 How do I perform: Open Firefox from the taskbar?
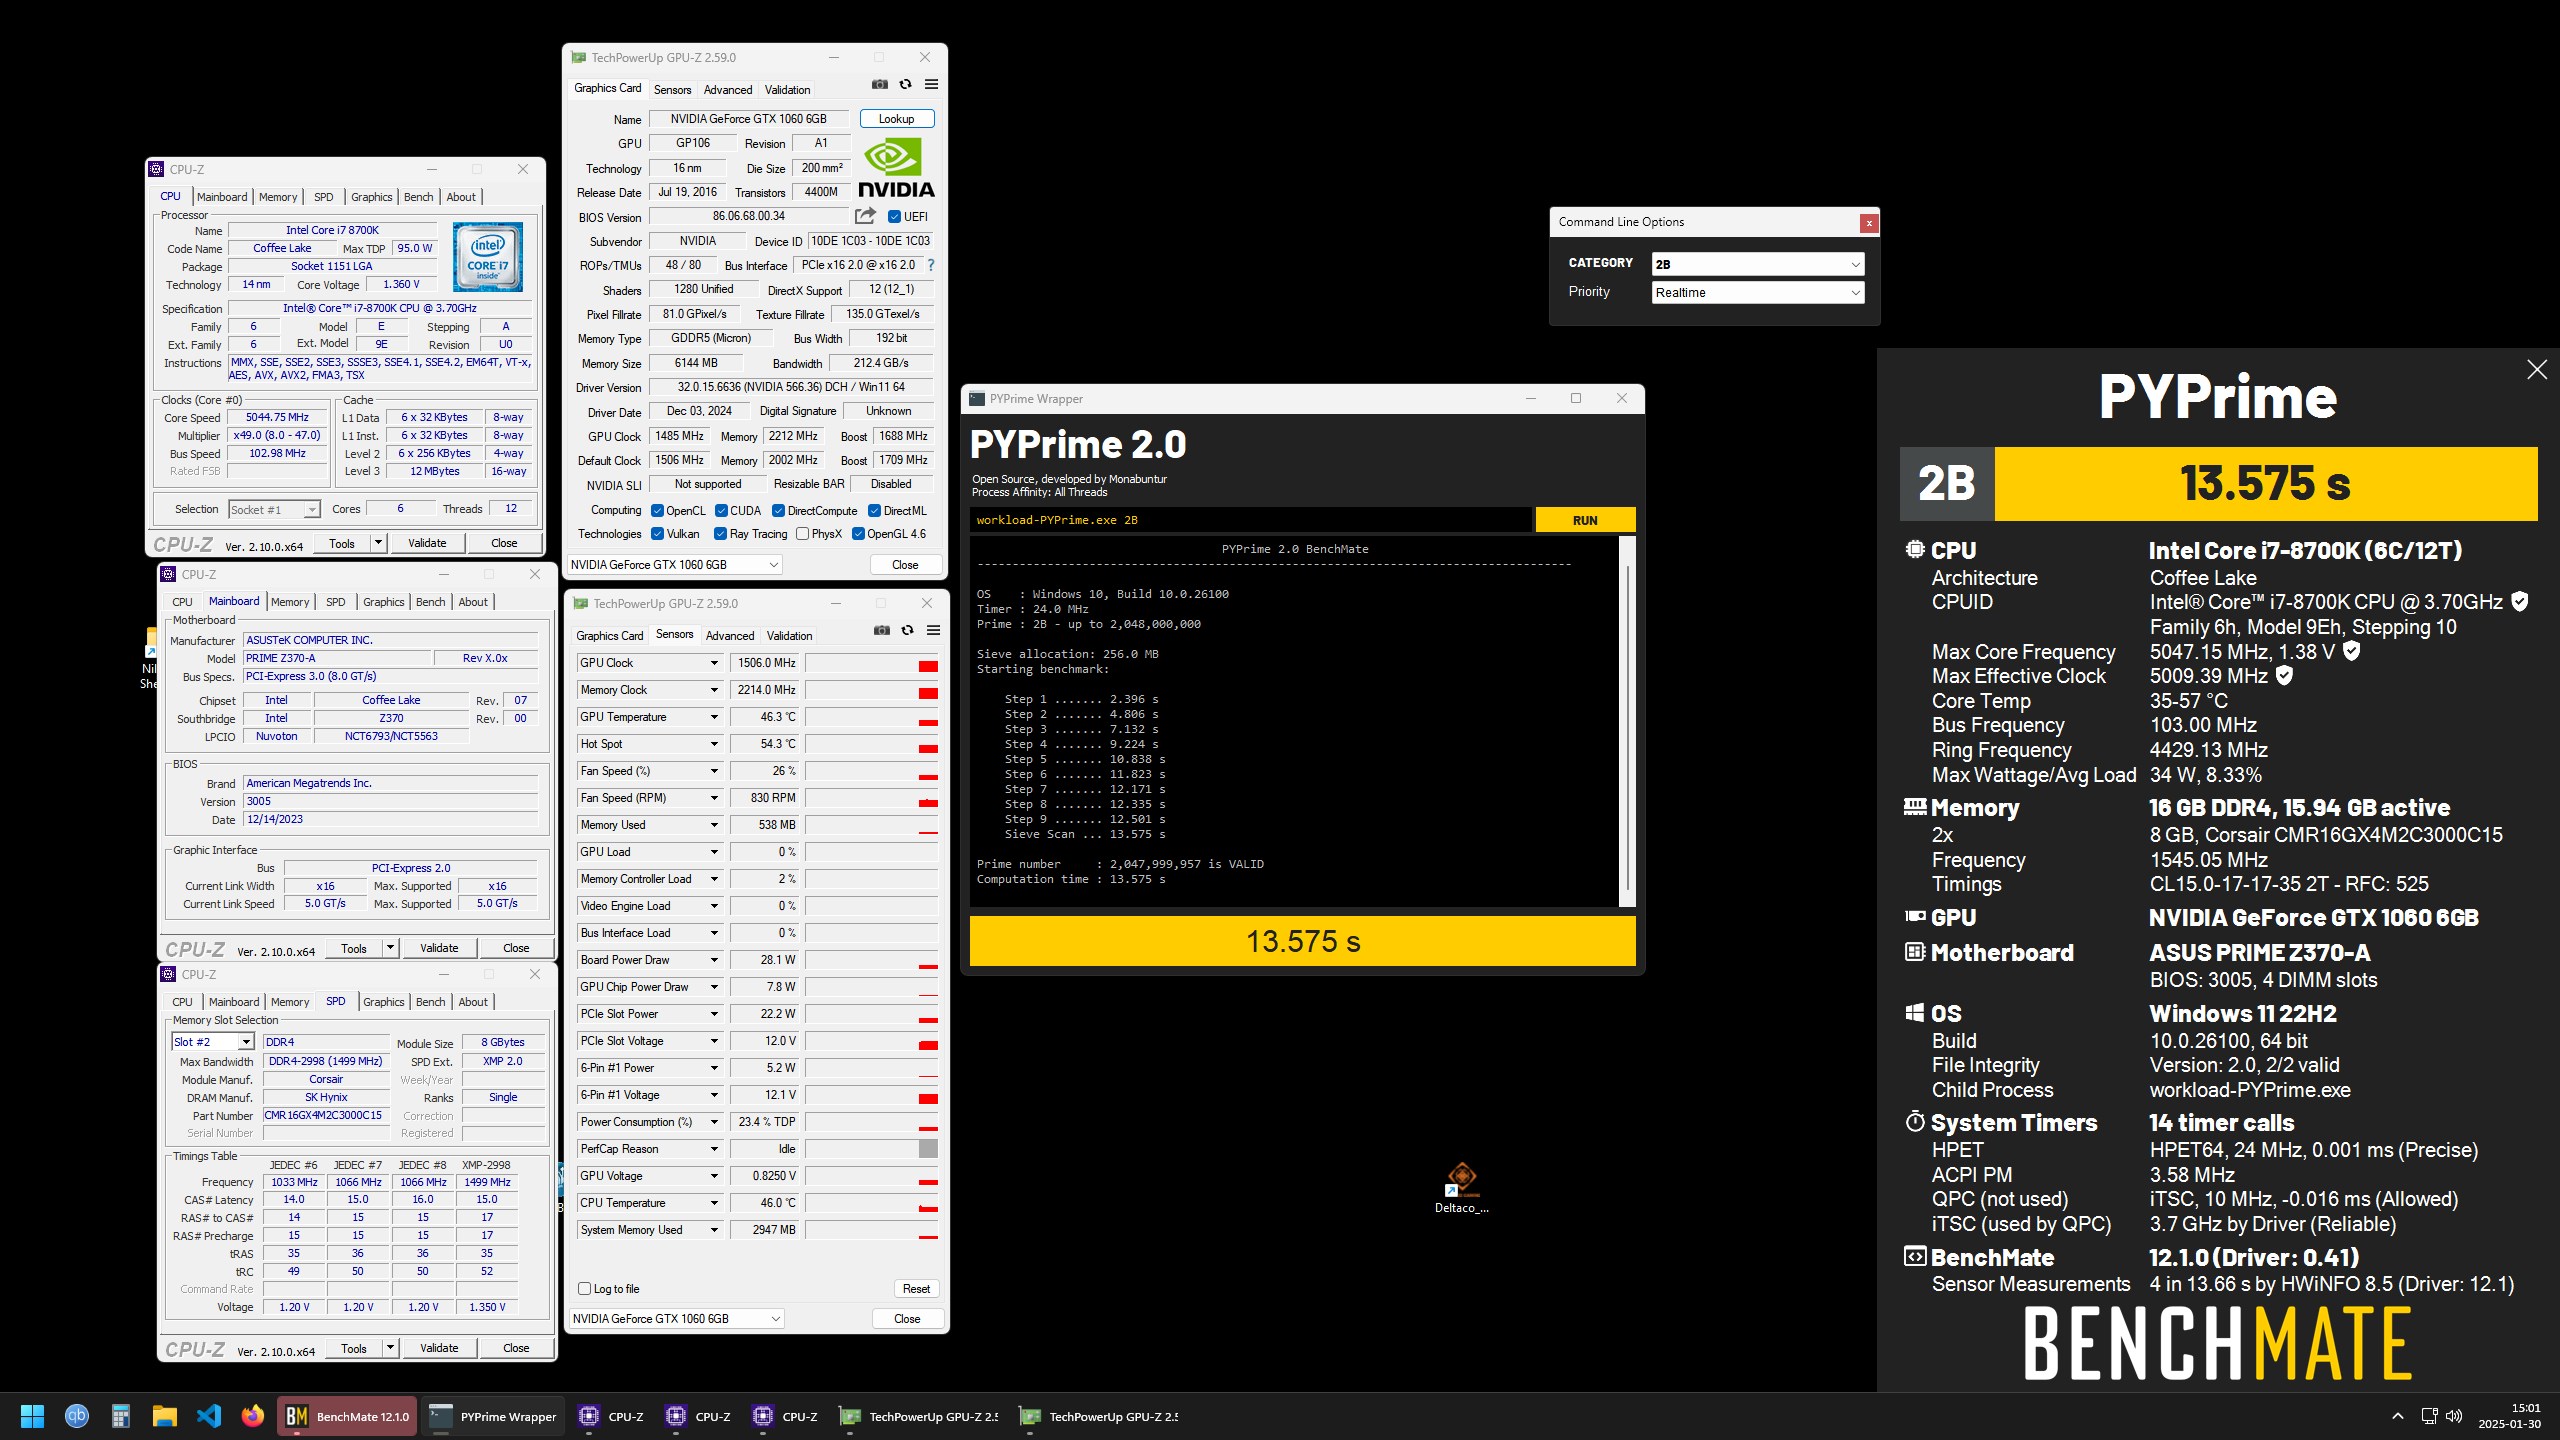252,1416
